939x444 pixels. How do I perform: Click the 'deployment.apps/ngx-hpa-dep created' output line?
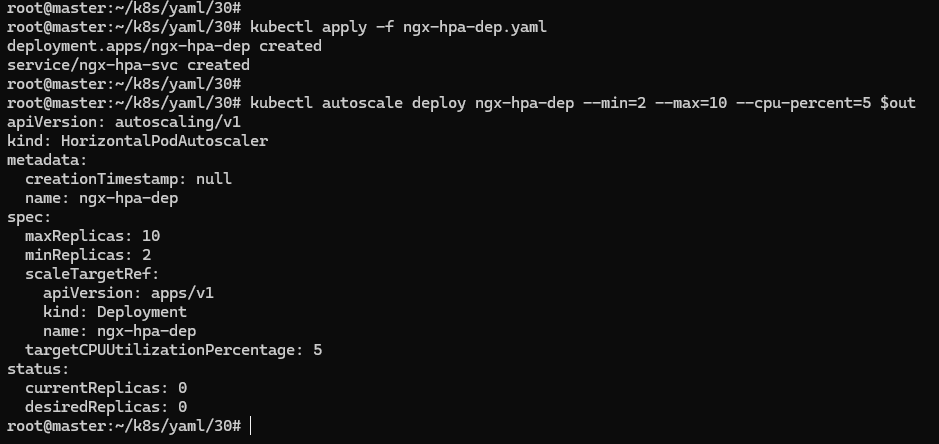coord(164,46)
